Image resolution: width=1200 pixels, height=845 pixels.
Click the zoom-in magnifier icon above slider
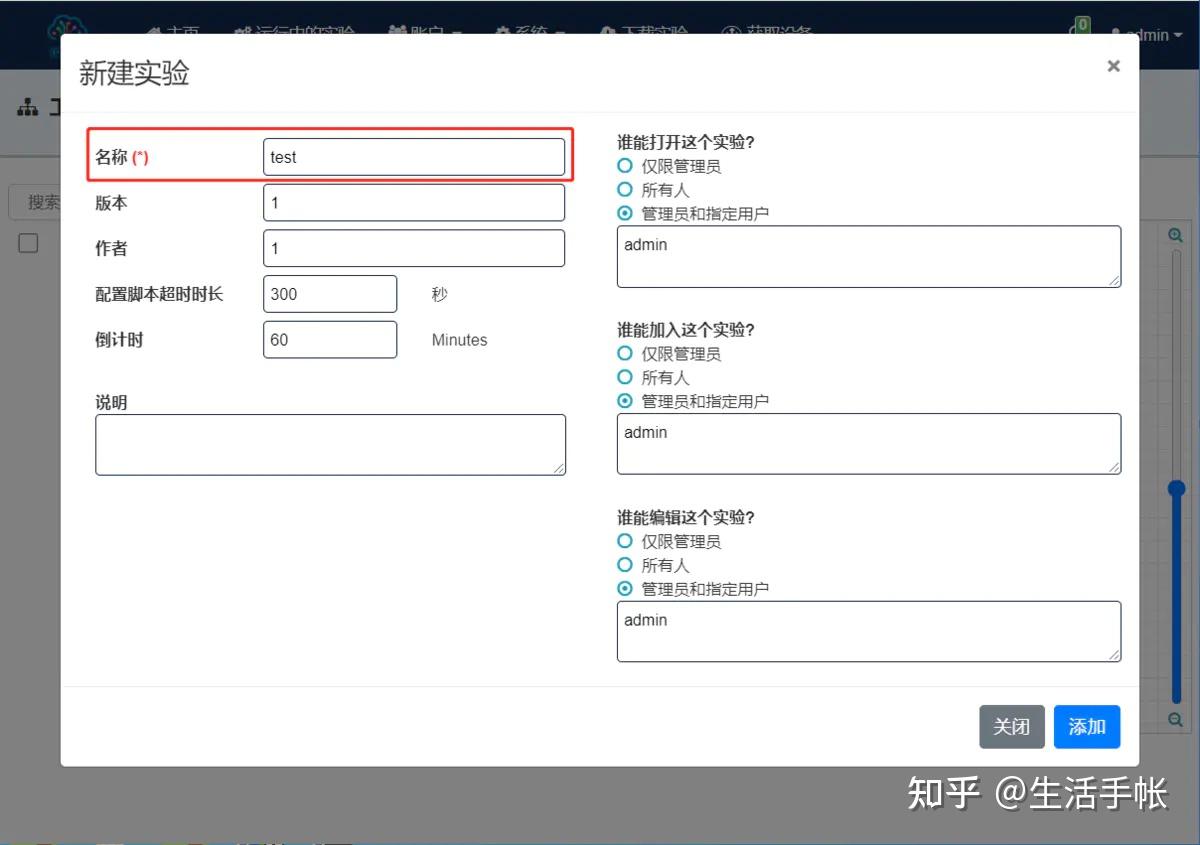click(1176, 235)
